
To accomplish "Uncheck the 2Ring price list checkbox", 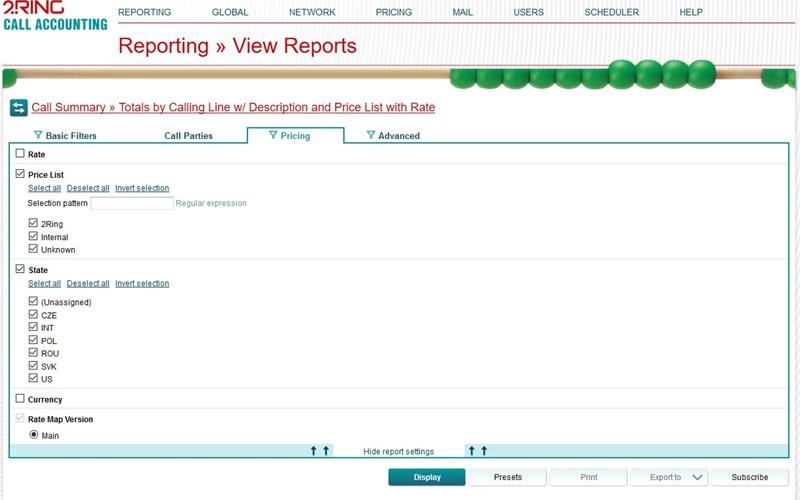I will pyautogui.click(x=34, y=224).
